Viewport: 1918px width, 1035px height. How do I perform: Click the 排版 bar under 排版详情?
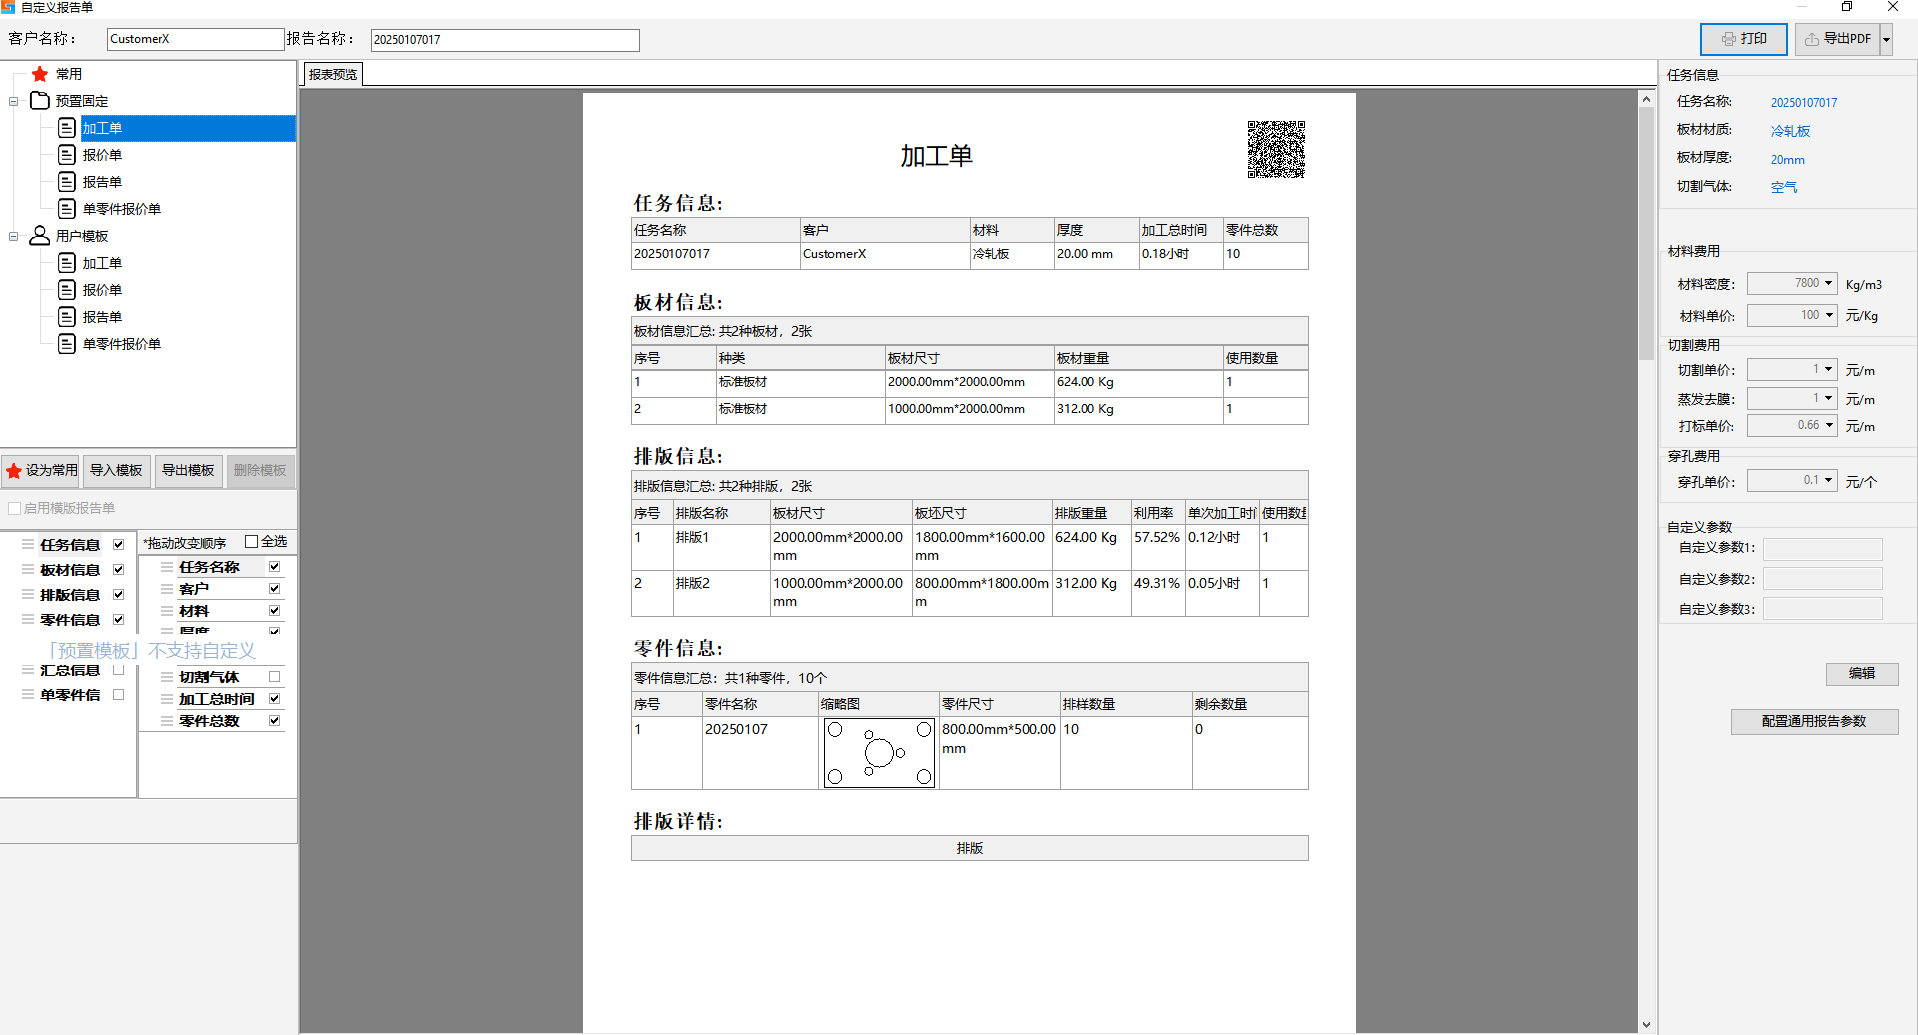(x=969, y=848)
